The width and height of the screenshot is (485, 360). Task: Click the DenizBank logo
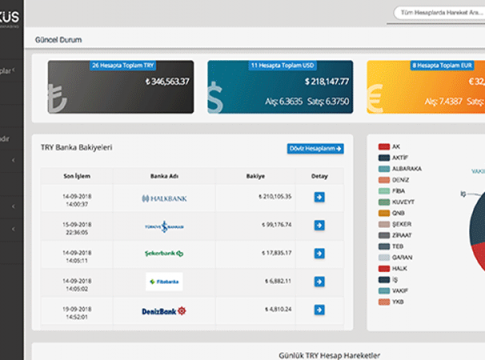[x=164, y=311]
